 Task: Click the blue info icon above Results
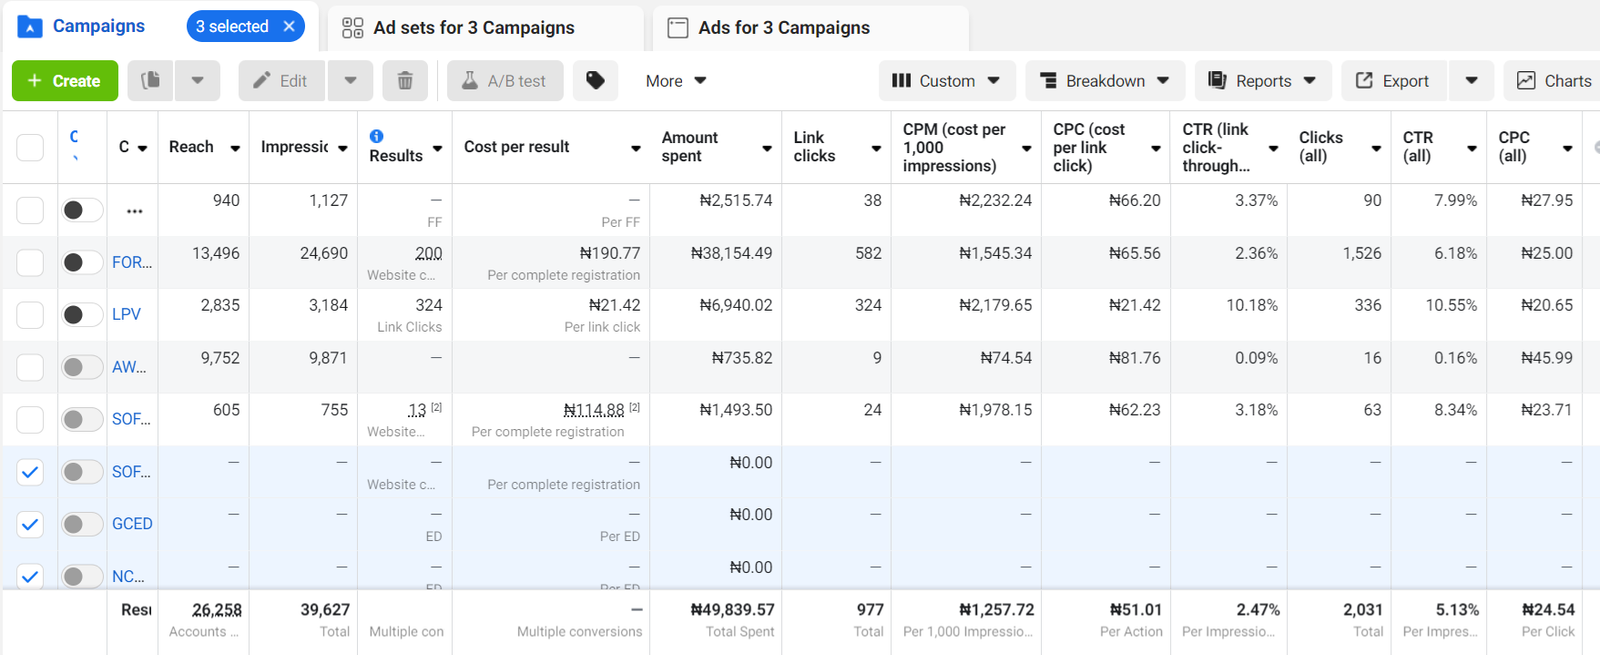click(x=376, y=136)
